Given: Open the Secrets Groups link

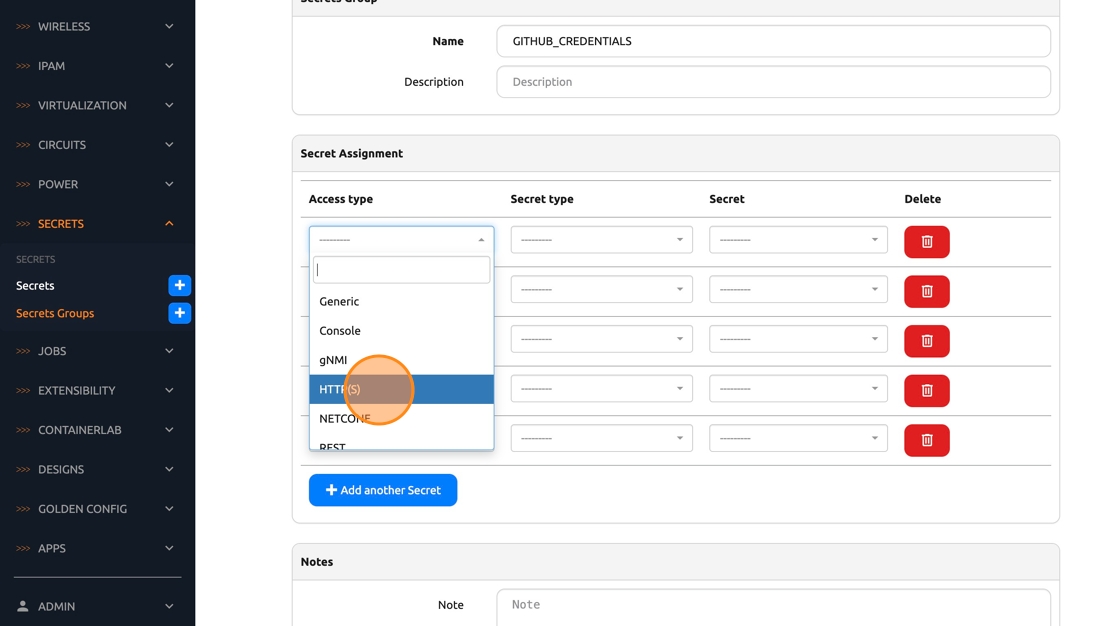Looking at the screenshot, I should click(x=55, y=313).
